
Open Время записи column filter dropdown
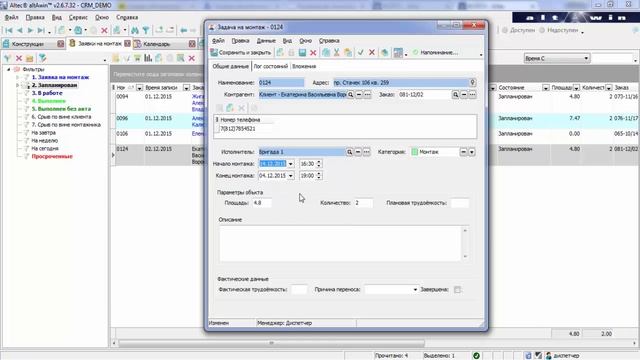186,88
